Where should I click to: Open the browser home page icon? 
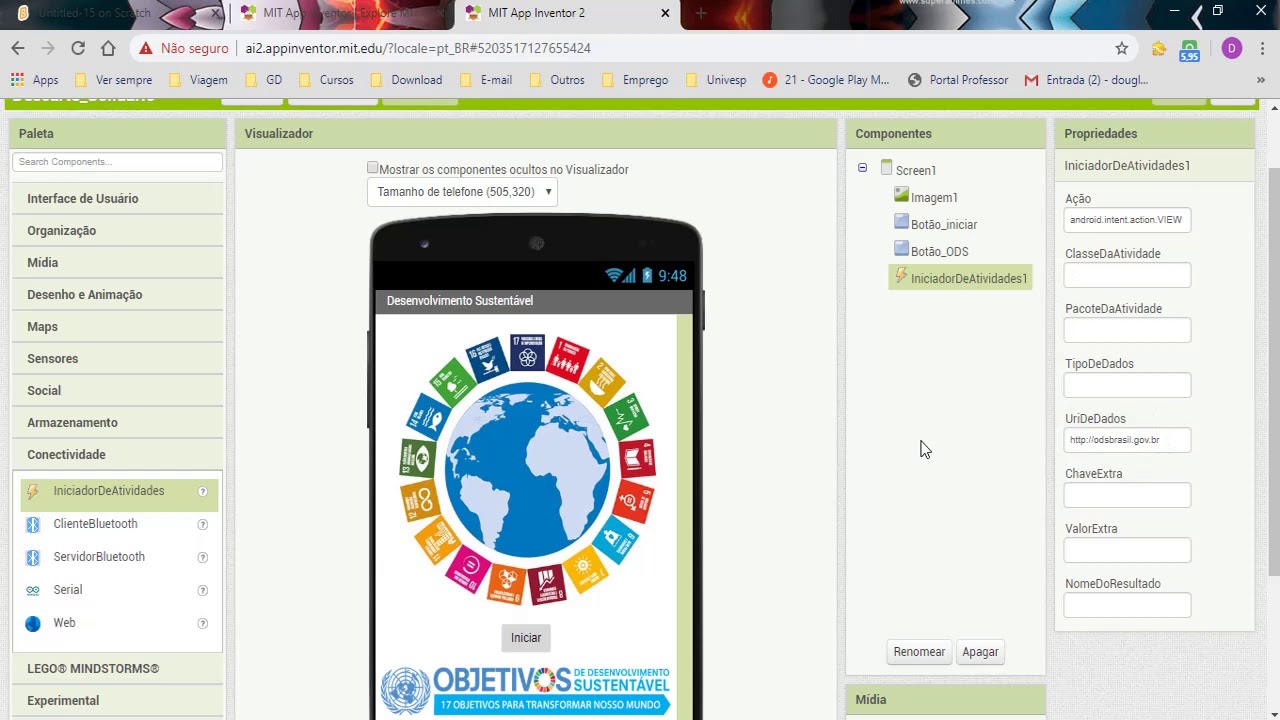(x=108, y=48)
